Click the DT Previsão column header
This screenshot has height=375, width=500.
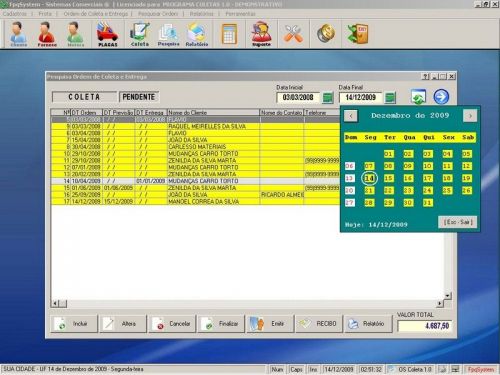(118, 113)
